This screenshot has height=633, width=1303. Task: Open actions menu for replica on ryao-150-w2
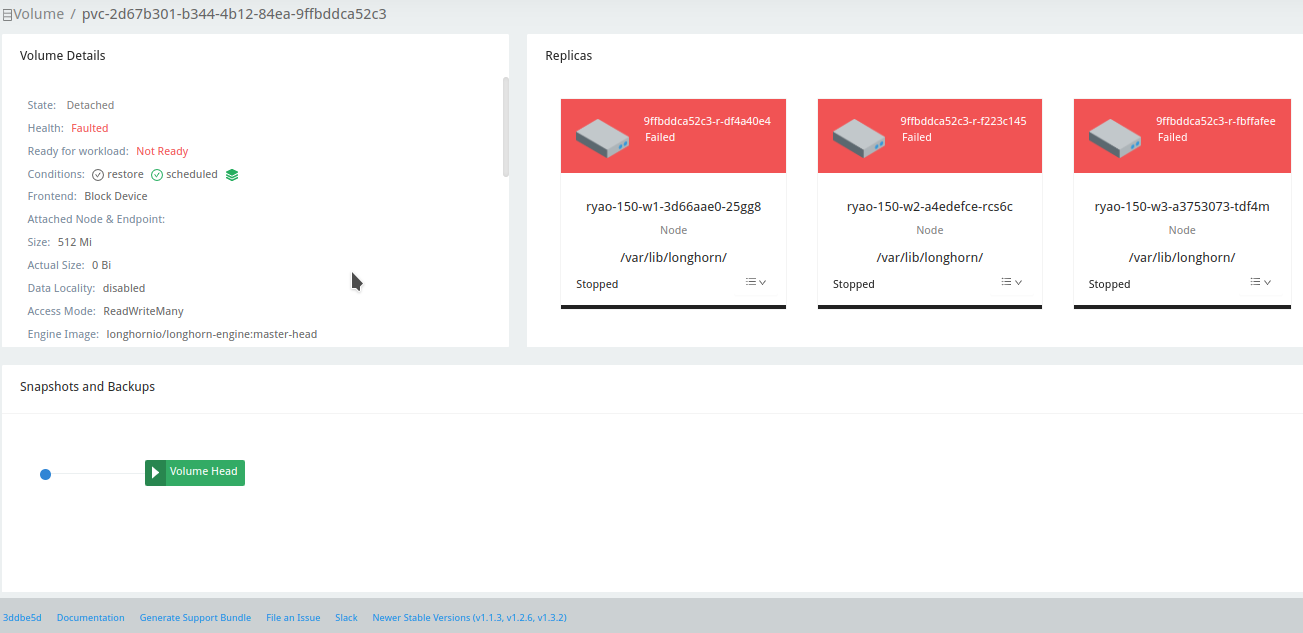pyautogui.click(x=1012, y=283)
